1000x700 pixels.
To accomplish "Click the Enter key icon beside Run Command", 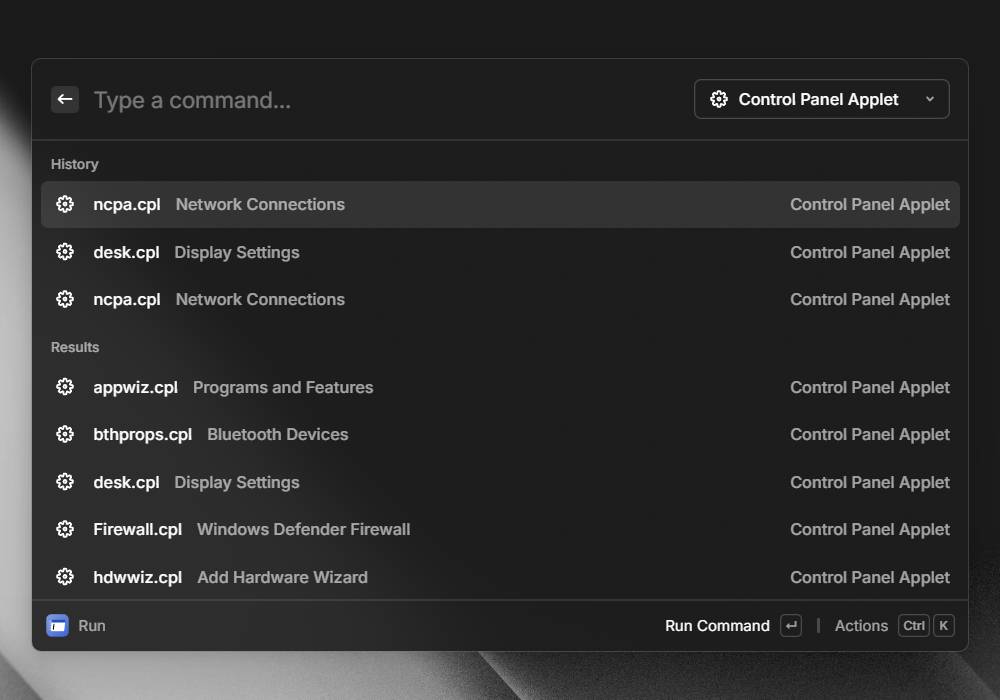I will (791, 626).
